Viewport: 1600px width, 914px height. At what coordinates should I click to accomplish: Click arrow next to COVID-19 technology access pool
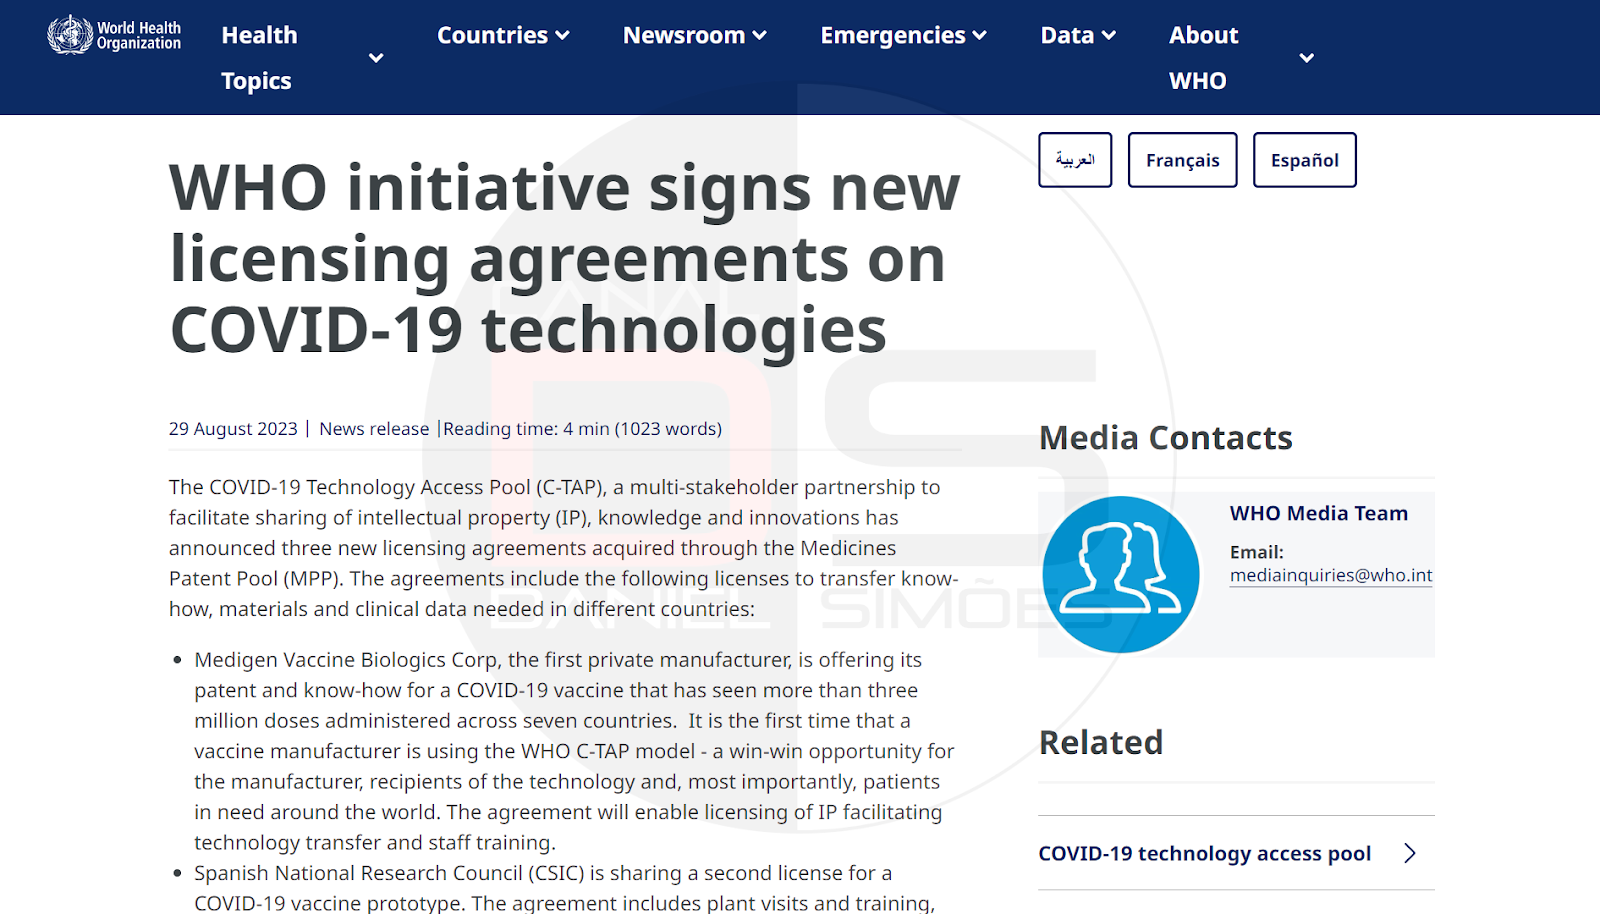tap(1410, 853)
